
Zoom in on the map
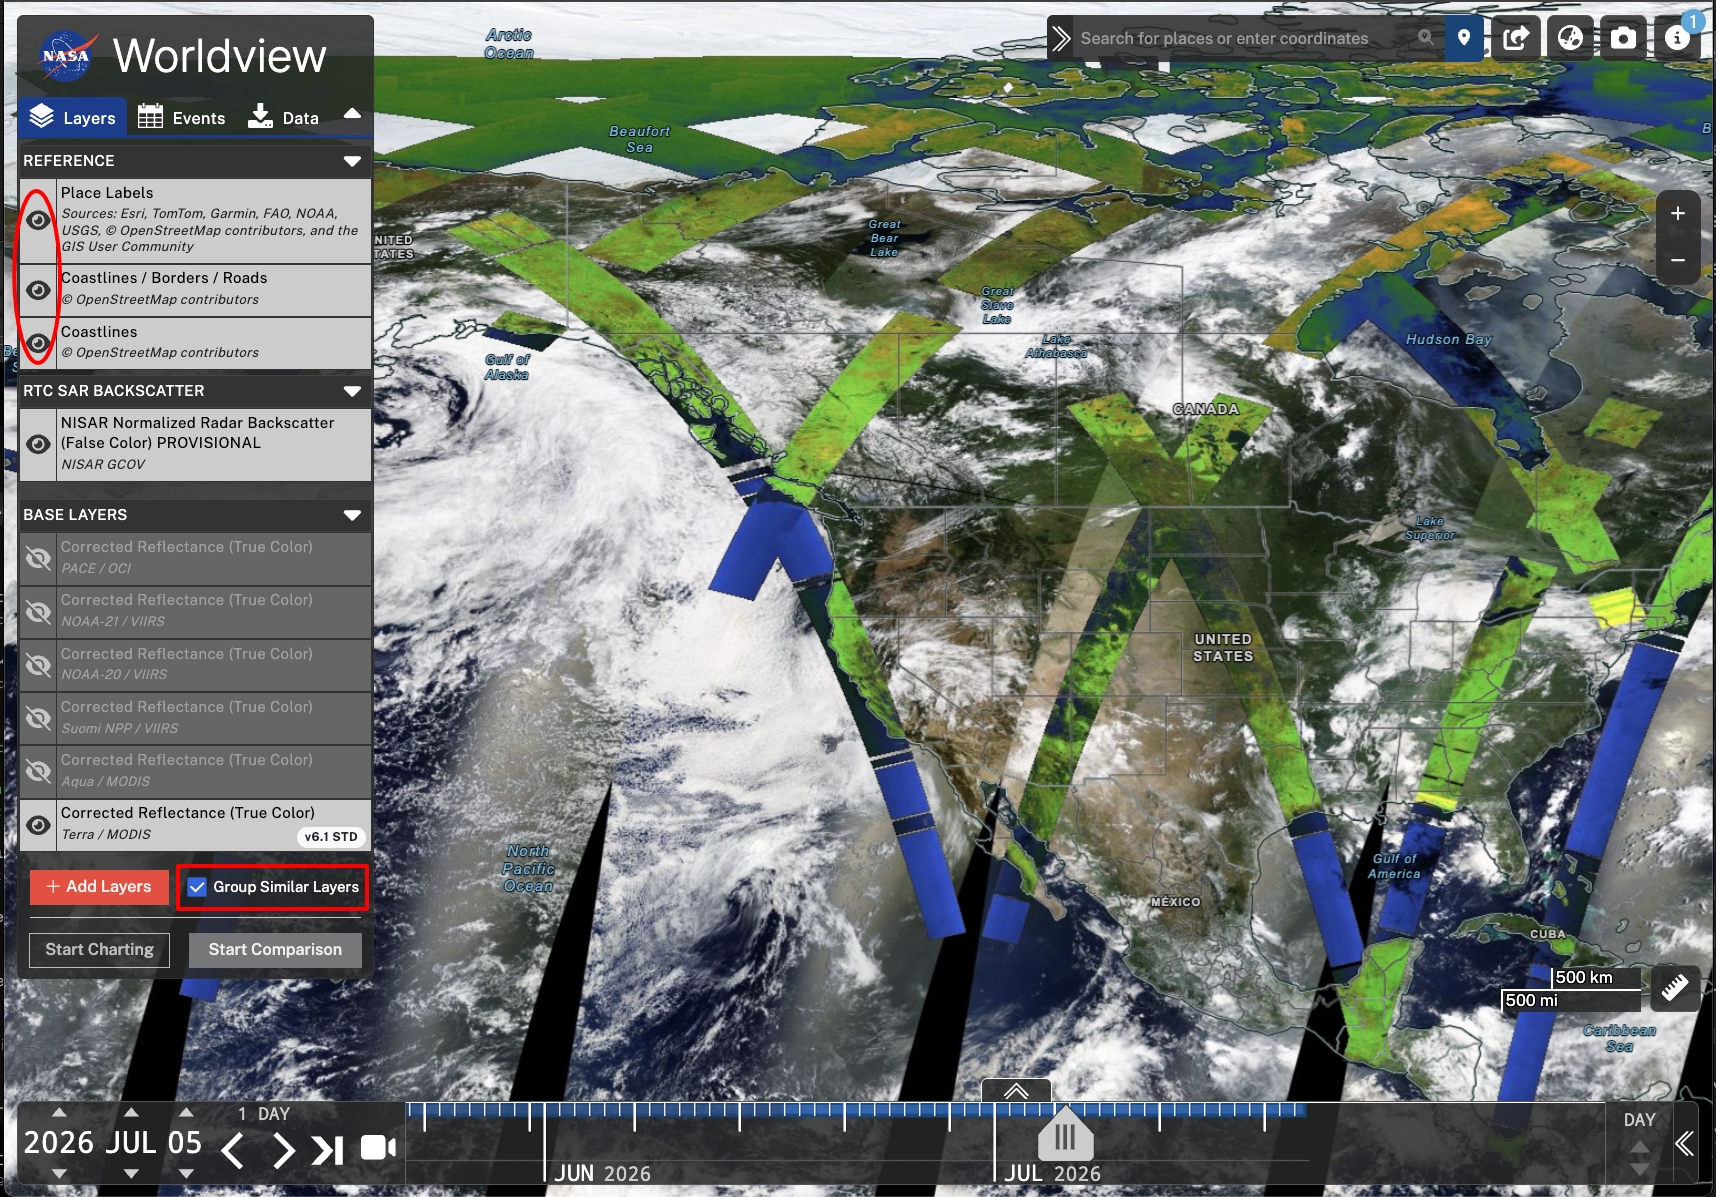(1678, 214)
